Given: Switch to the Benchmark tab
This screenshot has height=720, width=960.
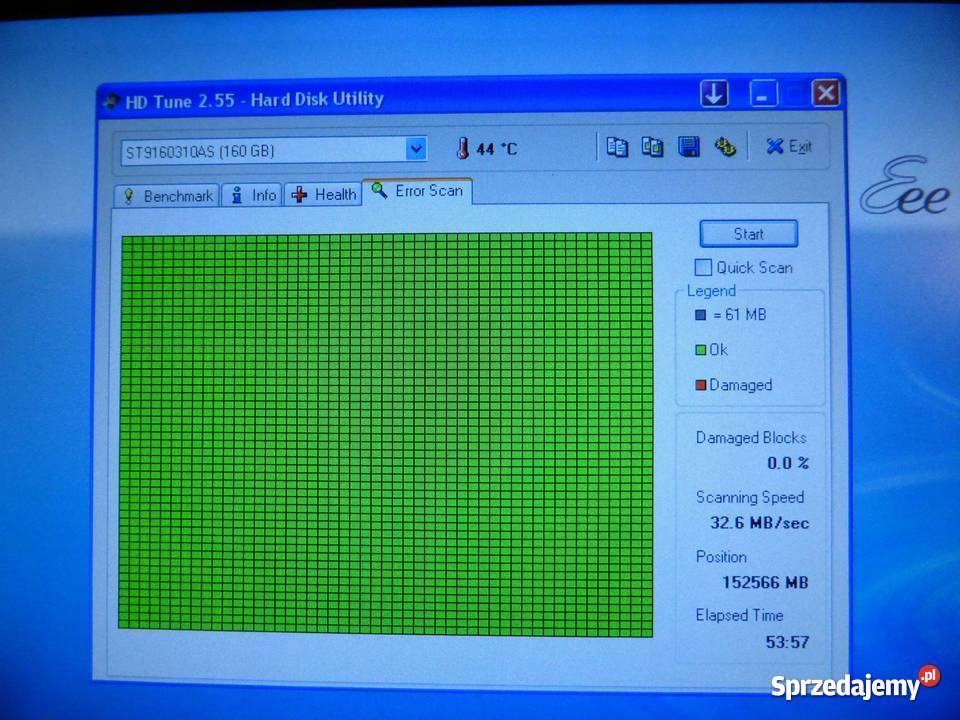Looking at the screenshot, I should (x=166, y=196).
